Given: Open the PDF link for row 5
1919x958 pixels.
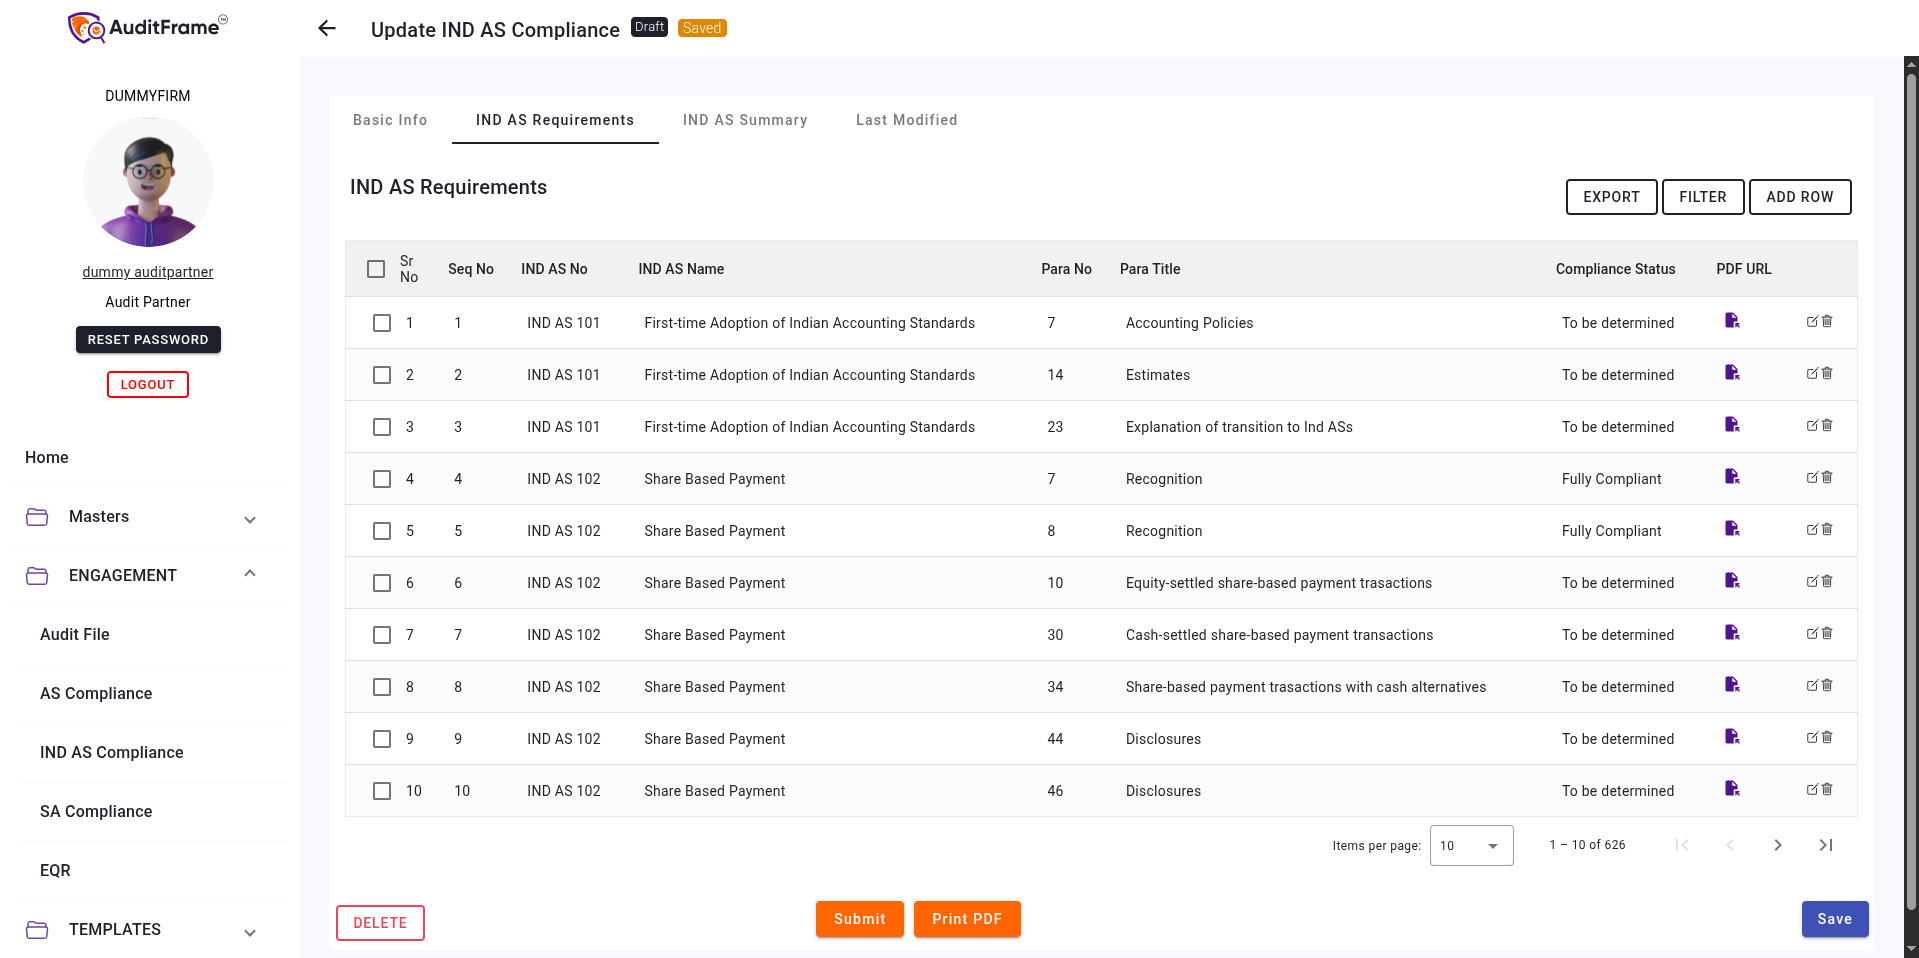Looking at the screenshot, I should 1732,529.
